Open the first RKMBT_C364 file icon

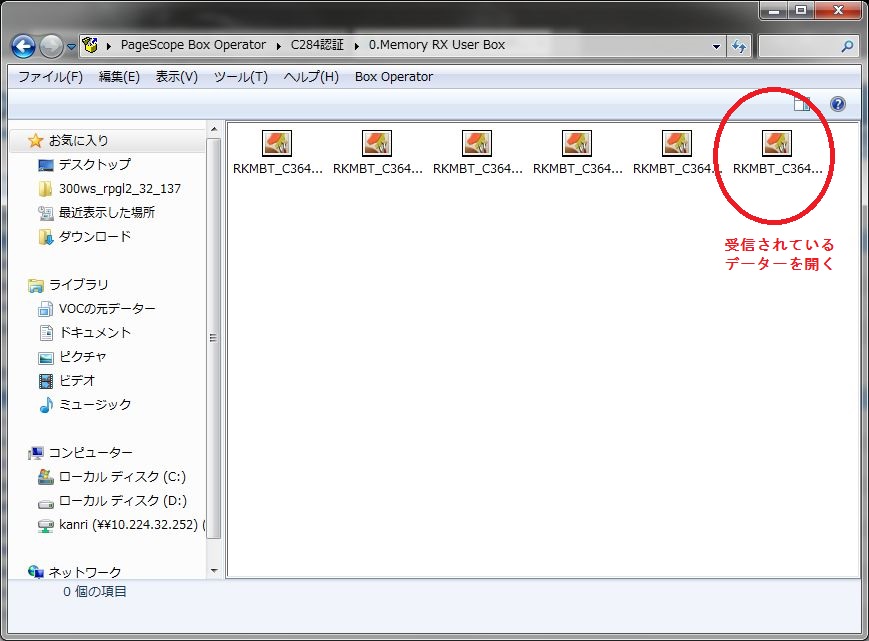277,144
